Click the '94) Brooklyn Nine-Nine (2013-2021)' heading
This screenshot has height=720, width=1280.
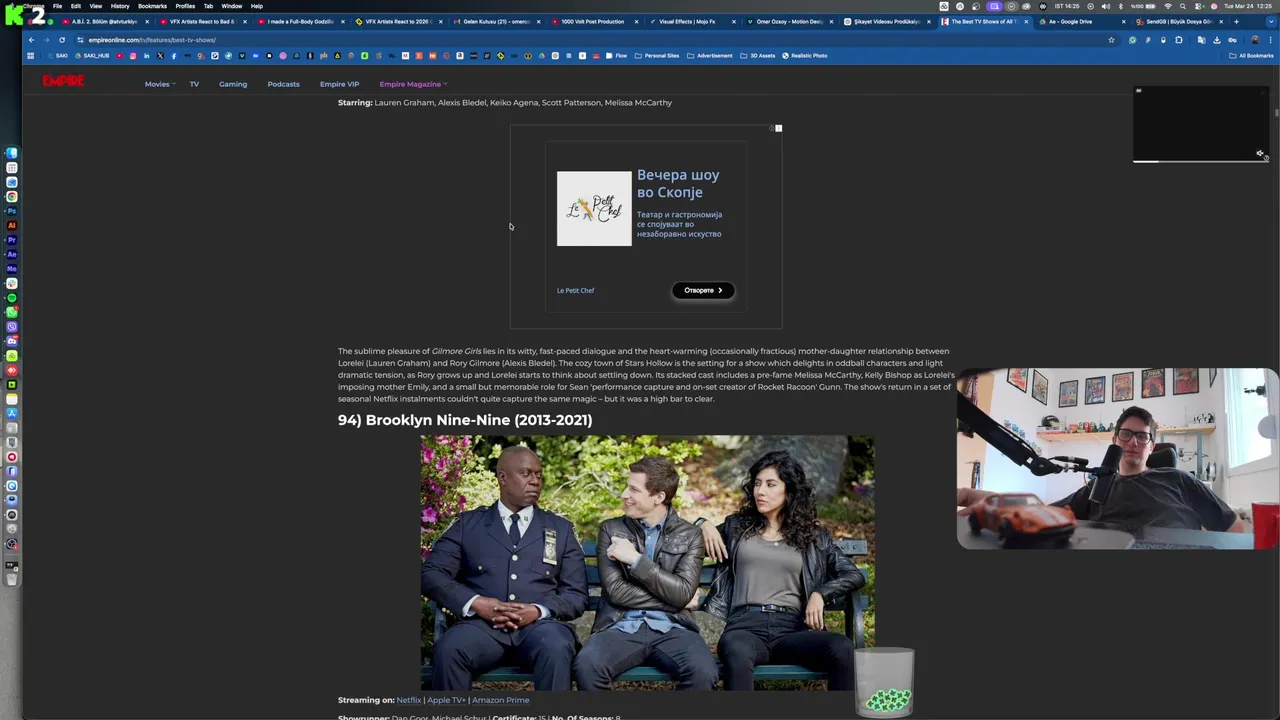tap(465, 420)
